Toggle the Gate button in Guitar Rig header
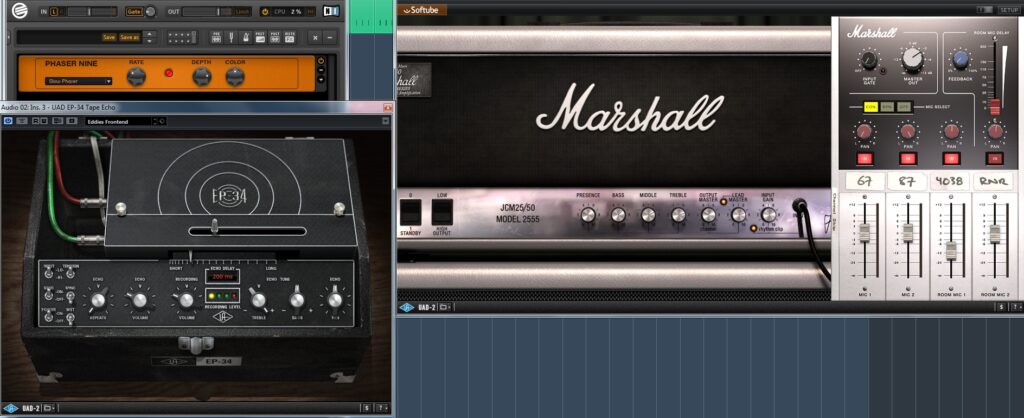 point(133,12)
